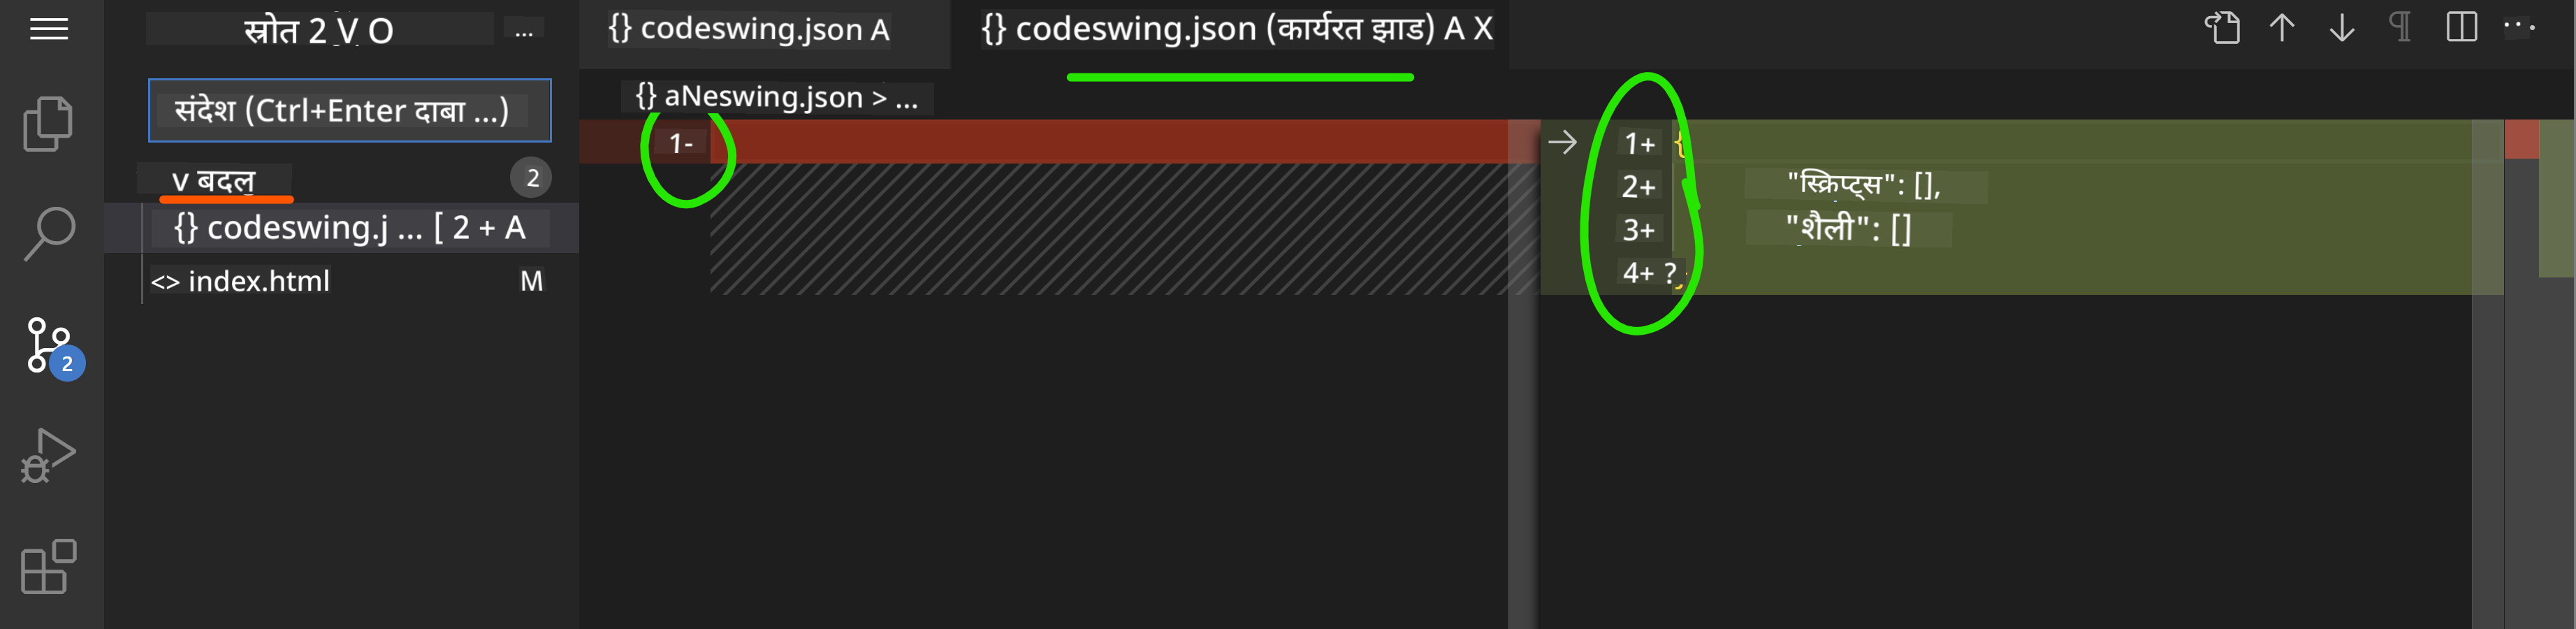
Task: Click the Open File icon in editor toolbar
Action: [x=2222, y=27]
